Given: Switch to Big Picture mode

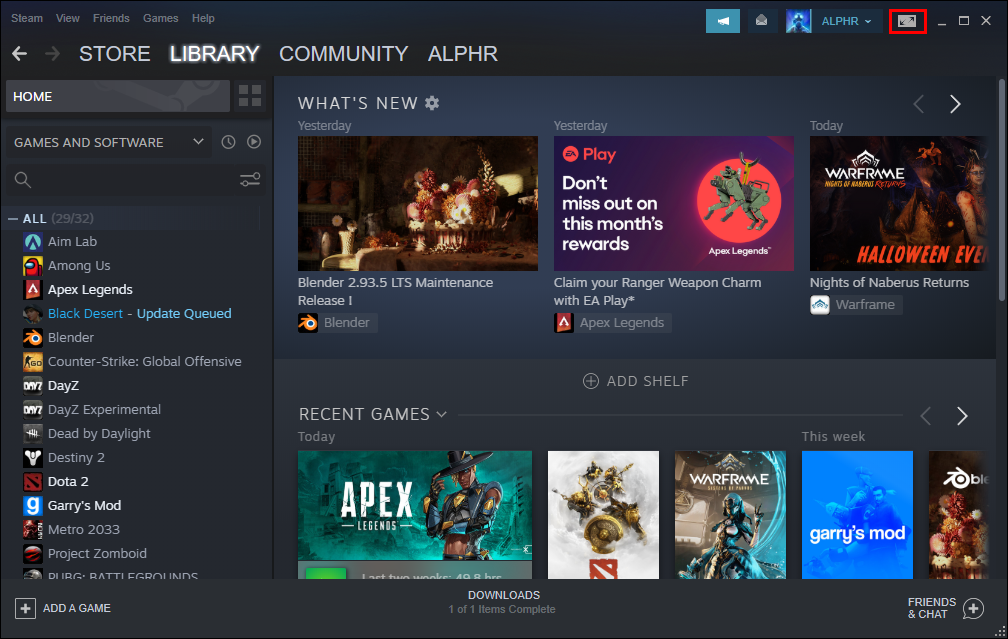Looking at the screenshot, I should point(907,21).
